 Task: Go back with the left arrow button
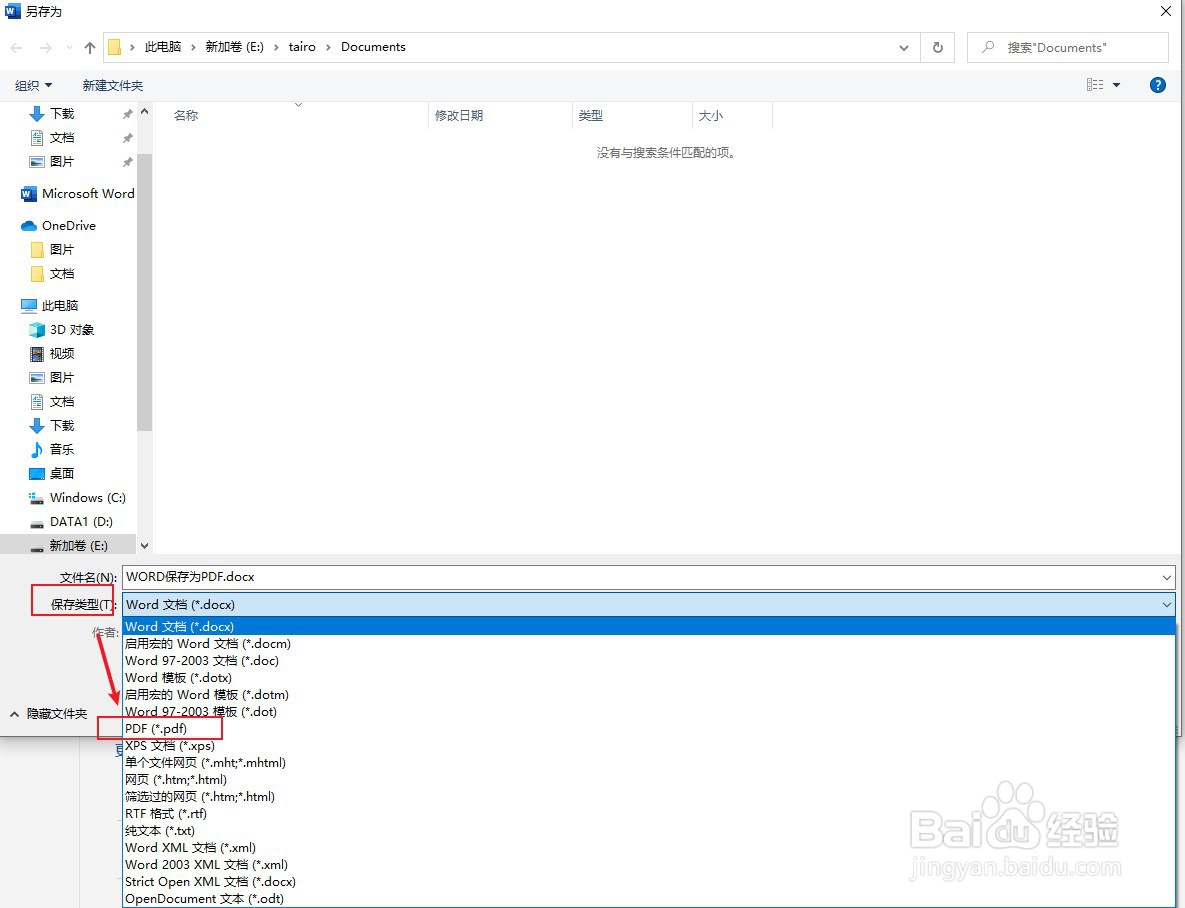click(x=17, y=48)
